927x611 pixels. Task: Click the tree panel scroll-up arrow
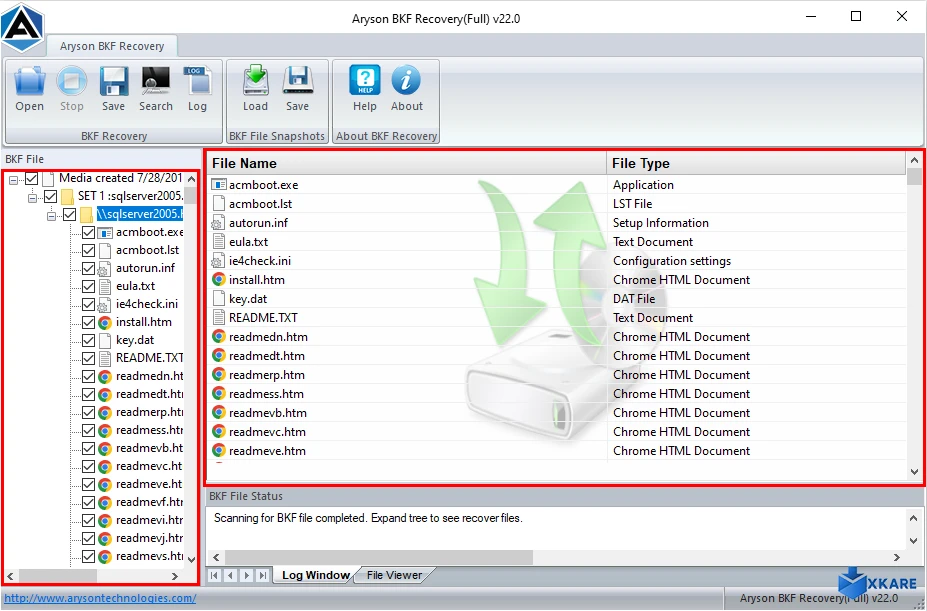[192, 178]
